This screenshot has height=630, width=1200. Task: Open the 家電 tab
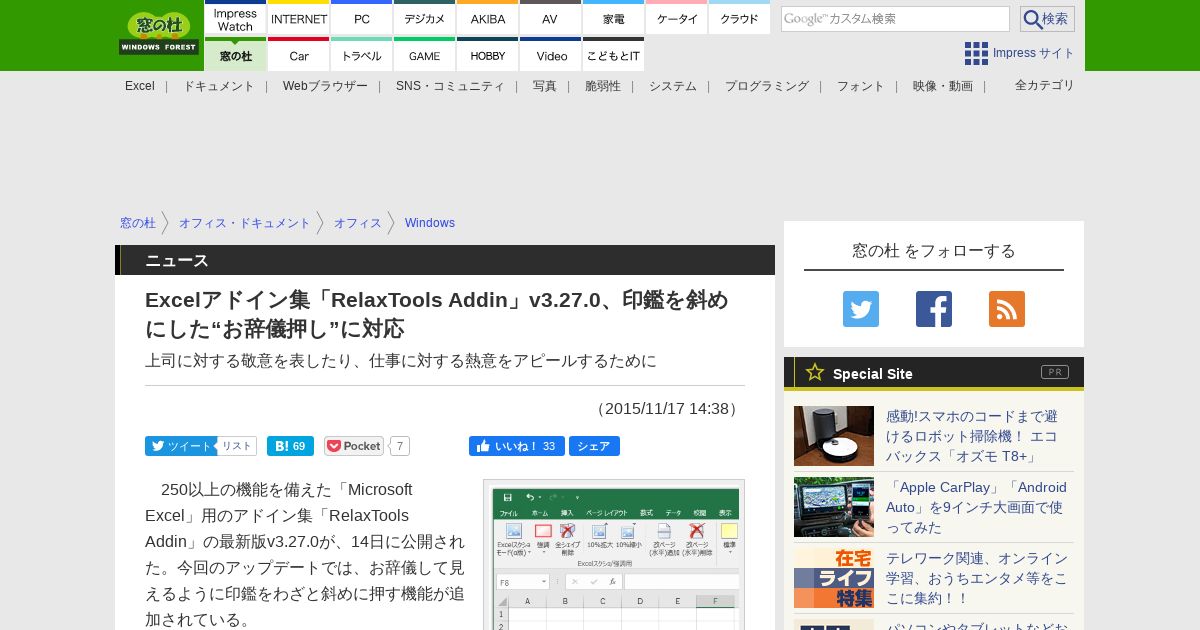pos(613,19)
